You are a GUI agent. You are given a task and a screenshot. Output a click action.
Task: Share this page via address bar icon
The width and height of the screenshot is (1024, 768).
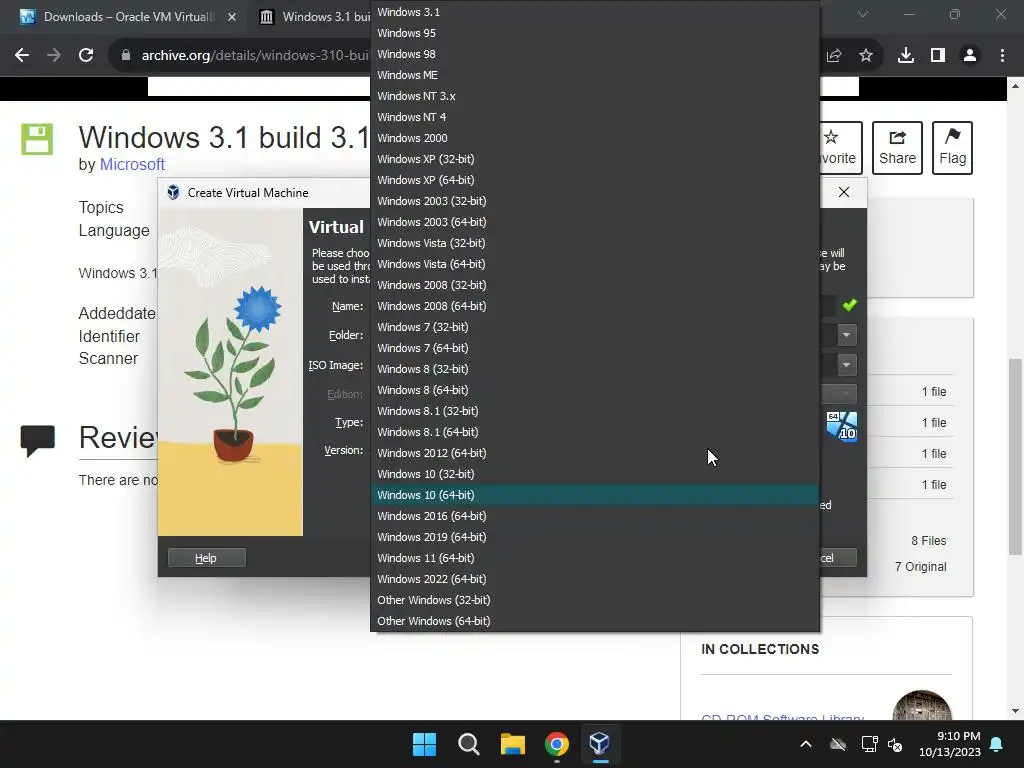pyautogui.click(x=834, y=56)
